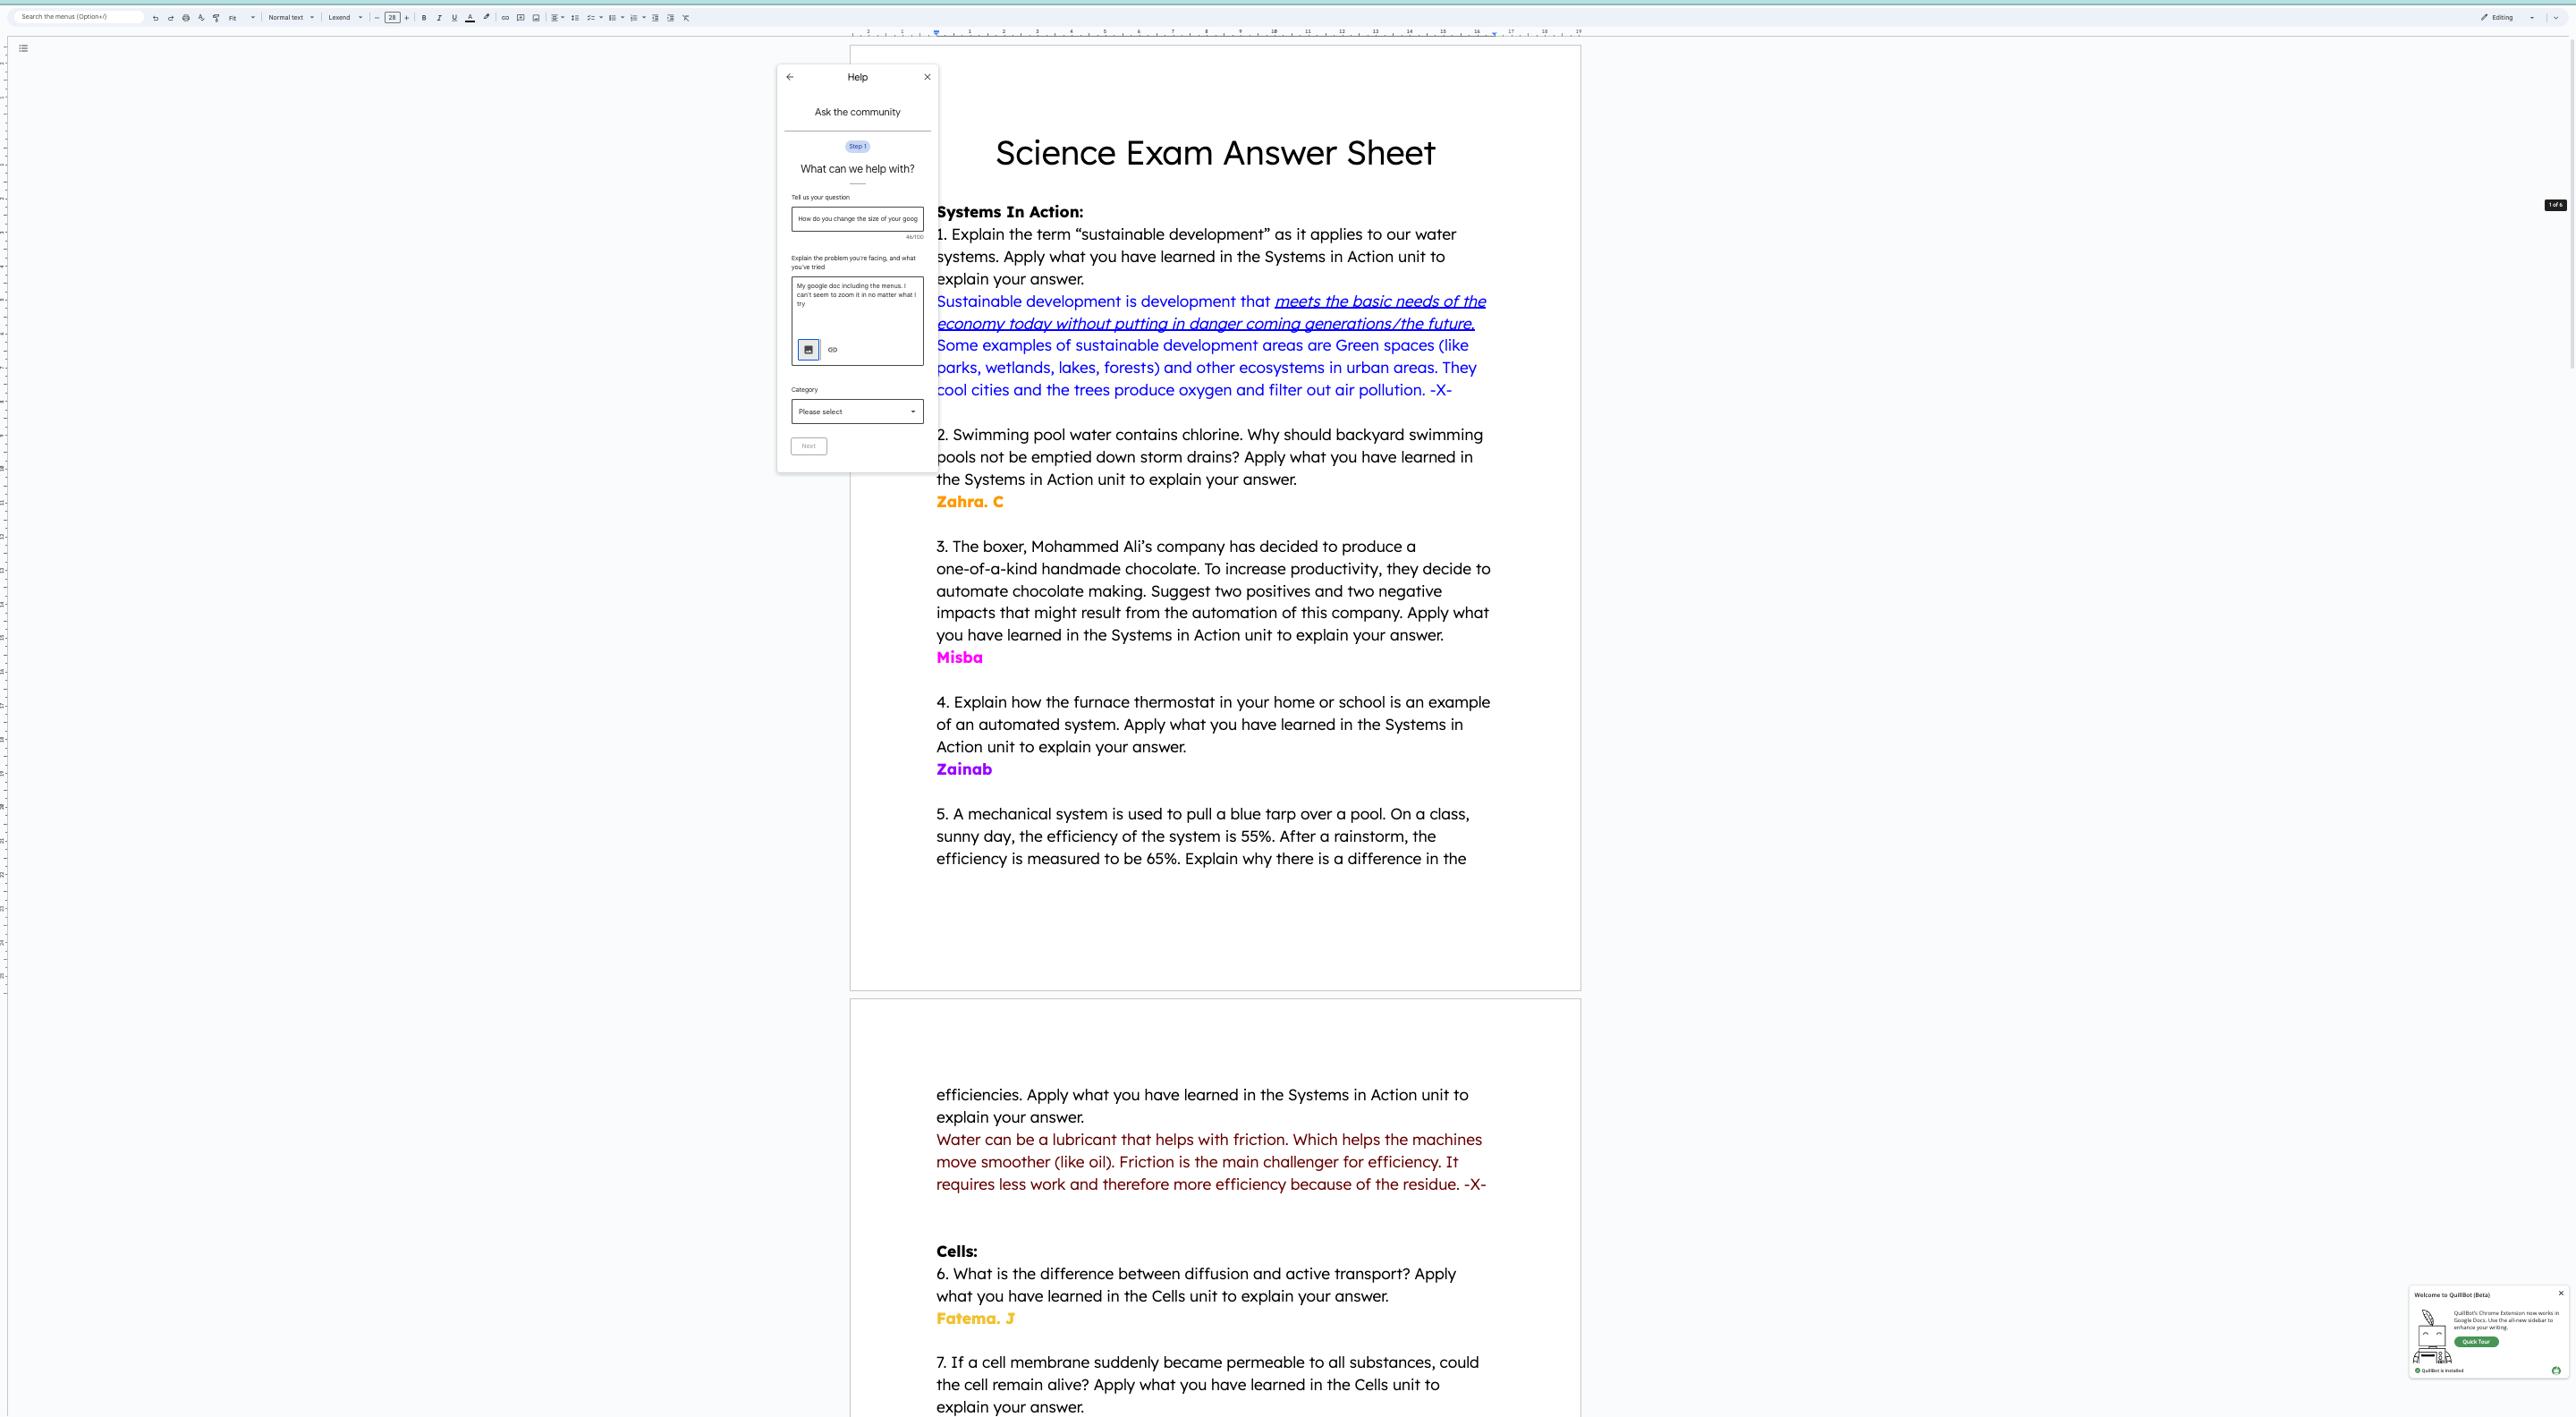
Task: Open the Category 'Please select' dropdown
Action: [x=857, y=412]
